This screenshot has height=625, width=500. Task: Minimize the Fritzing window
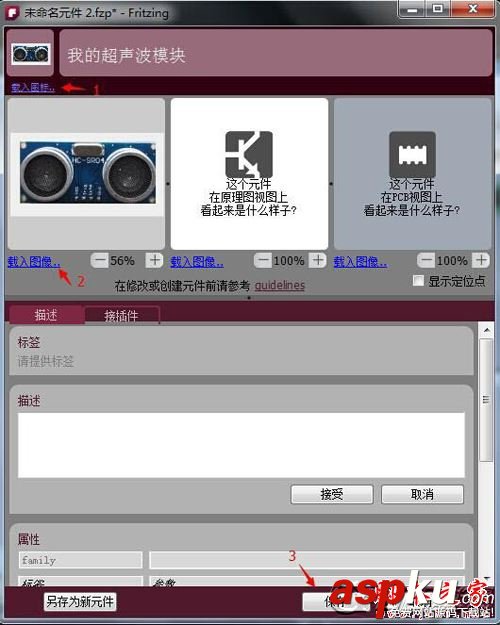[412, 9]
